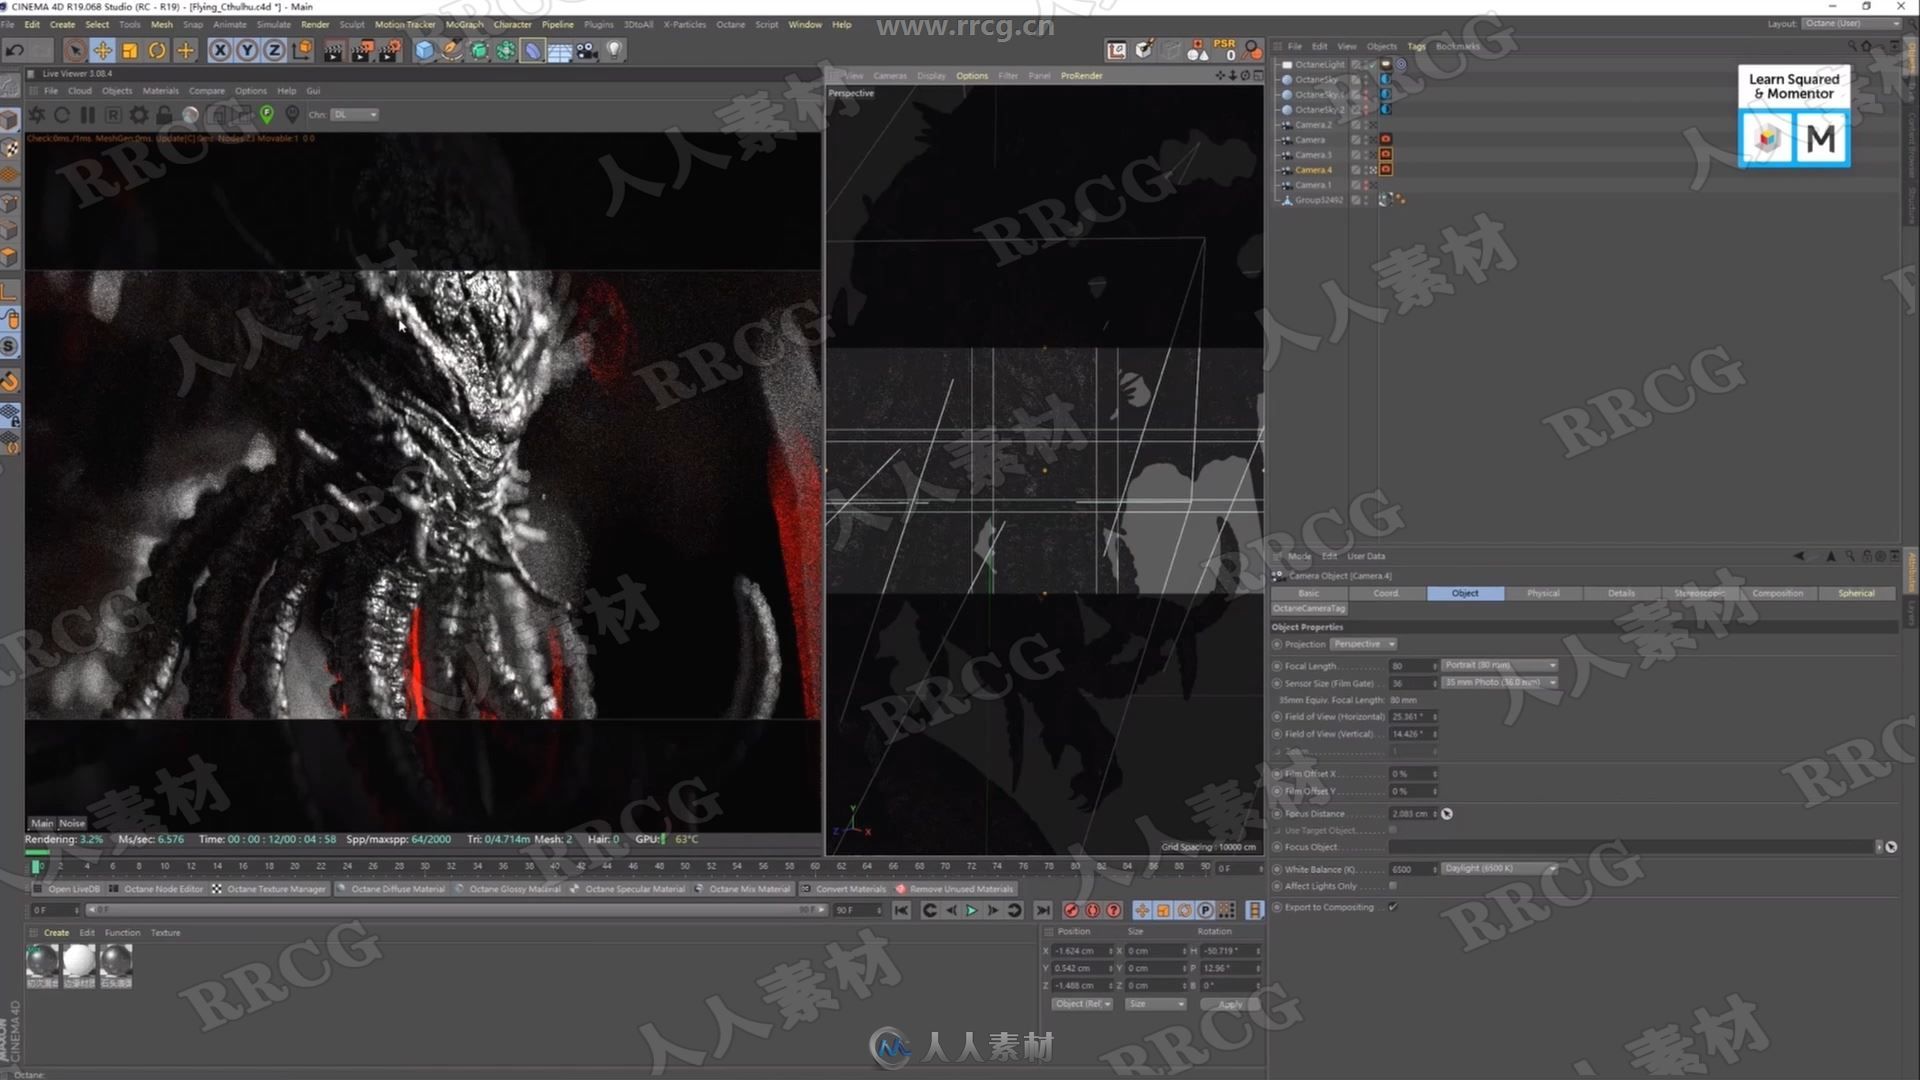Image resolution: width=1920 pixels, height=1080 pixels.
Task: Enable Affect Lights Only checkbox
Action: [1393, 886]
